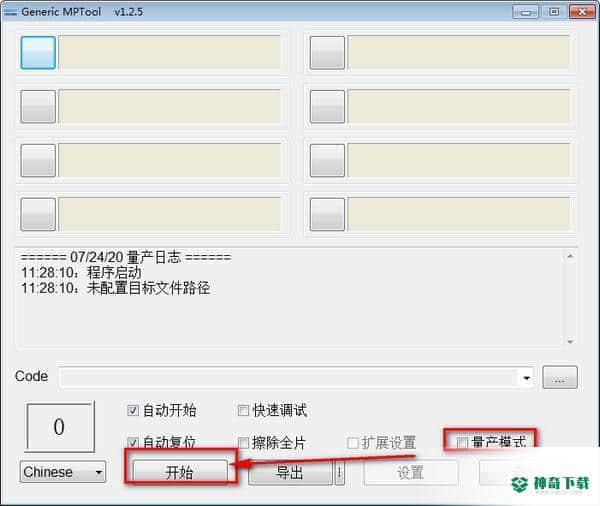Toggle the 自动复位 checkbox
Viewport: 600px width, 506px height.
133,443
